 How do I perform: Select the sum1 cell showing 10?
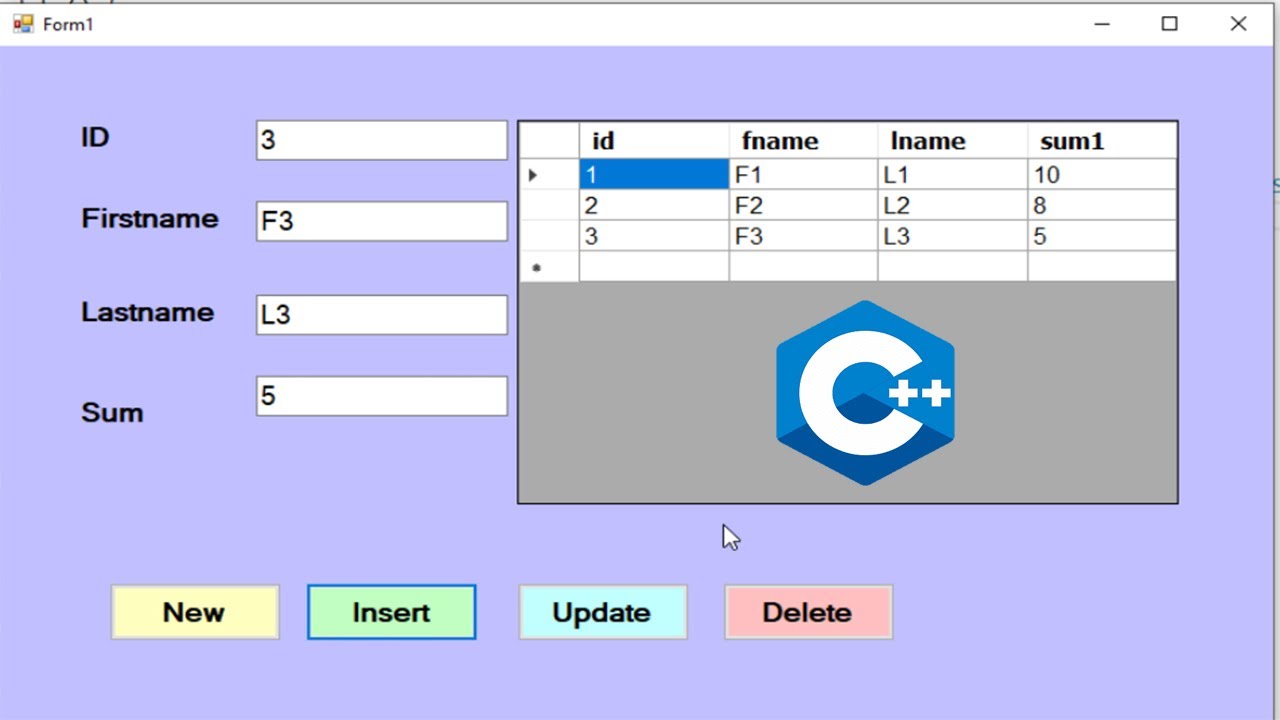pyautogui.click(x=1102, y=175)
